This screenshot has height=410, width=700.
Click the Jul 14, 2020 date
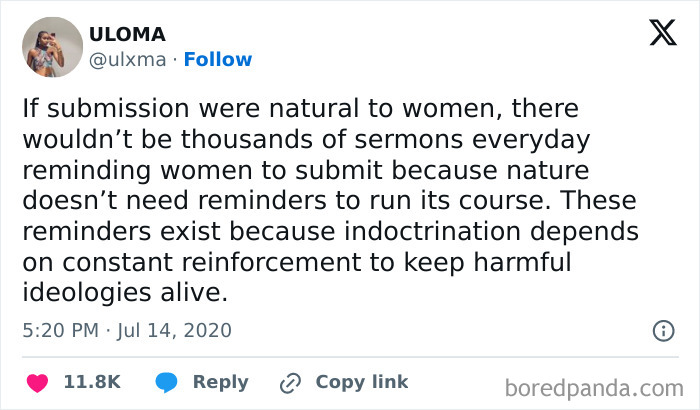[x=174, y=329]
